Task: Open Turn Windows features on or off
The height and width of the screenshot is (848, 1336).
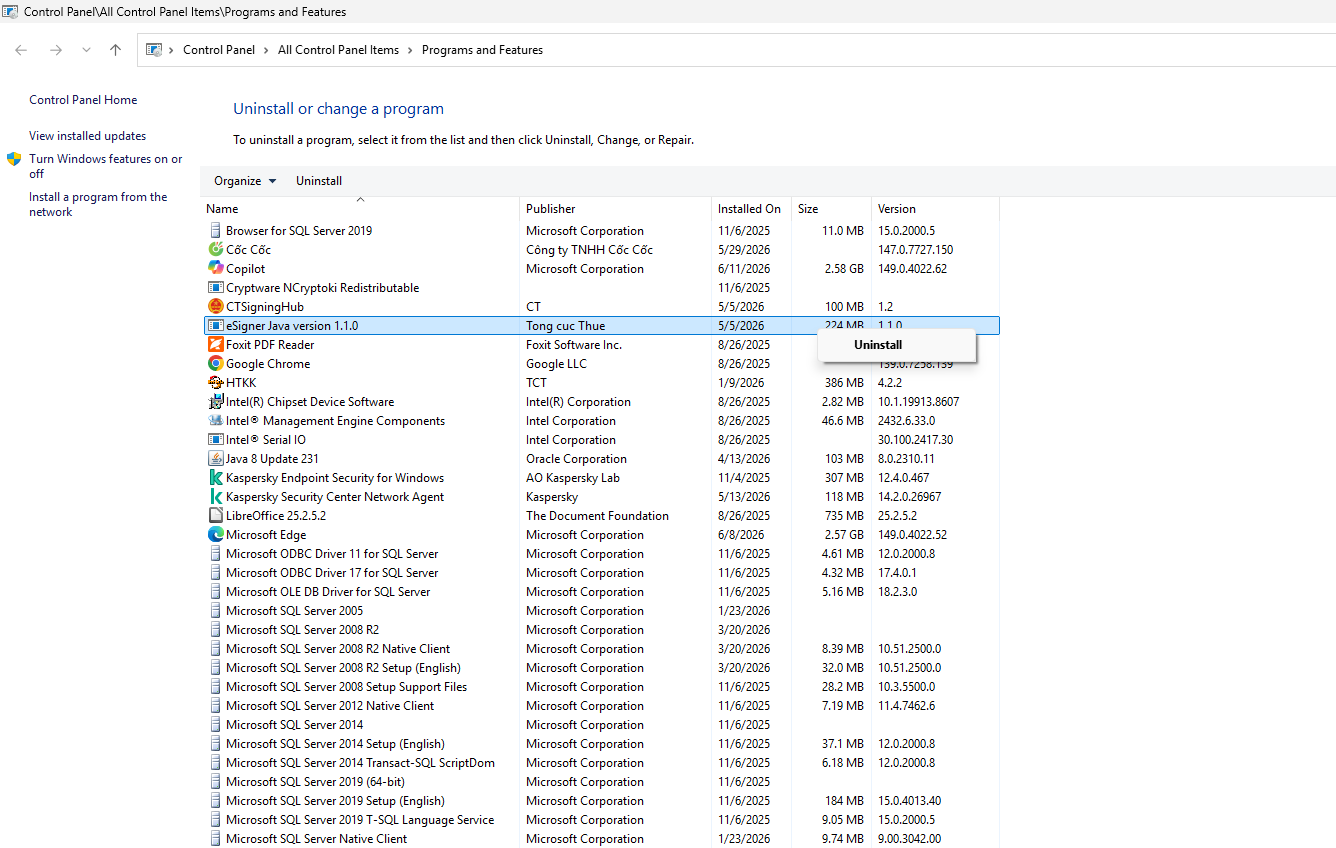Action: click(106, 166)
